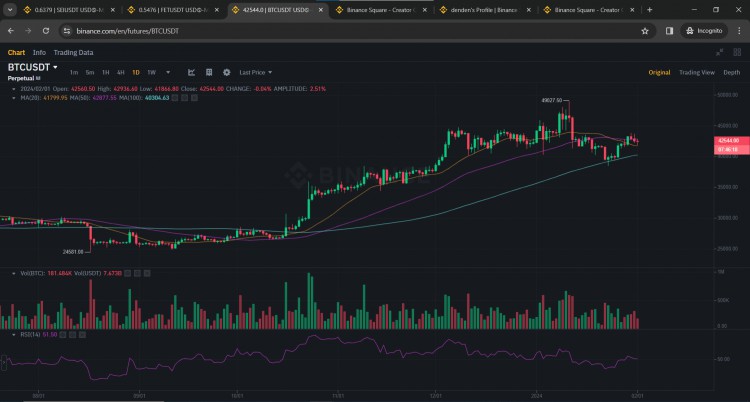Close the SEIUSDT browser tab
This screenshot has width=750, height=402.
(x=113, y=10)
